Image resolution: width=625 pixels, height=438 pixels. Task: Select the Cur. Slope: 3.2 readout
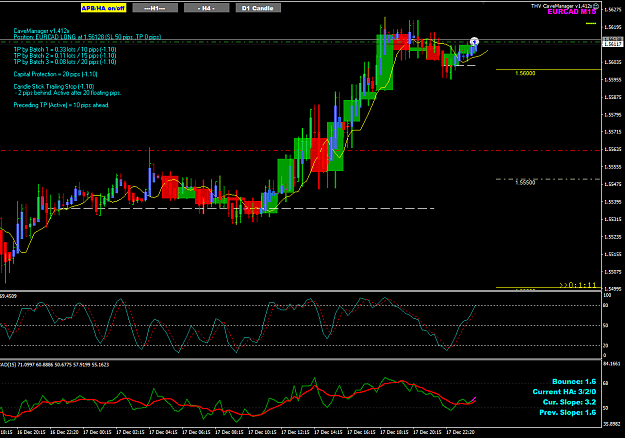(570, 402)
